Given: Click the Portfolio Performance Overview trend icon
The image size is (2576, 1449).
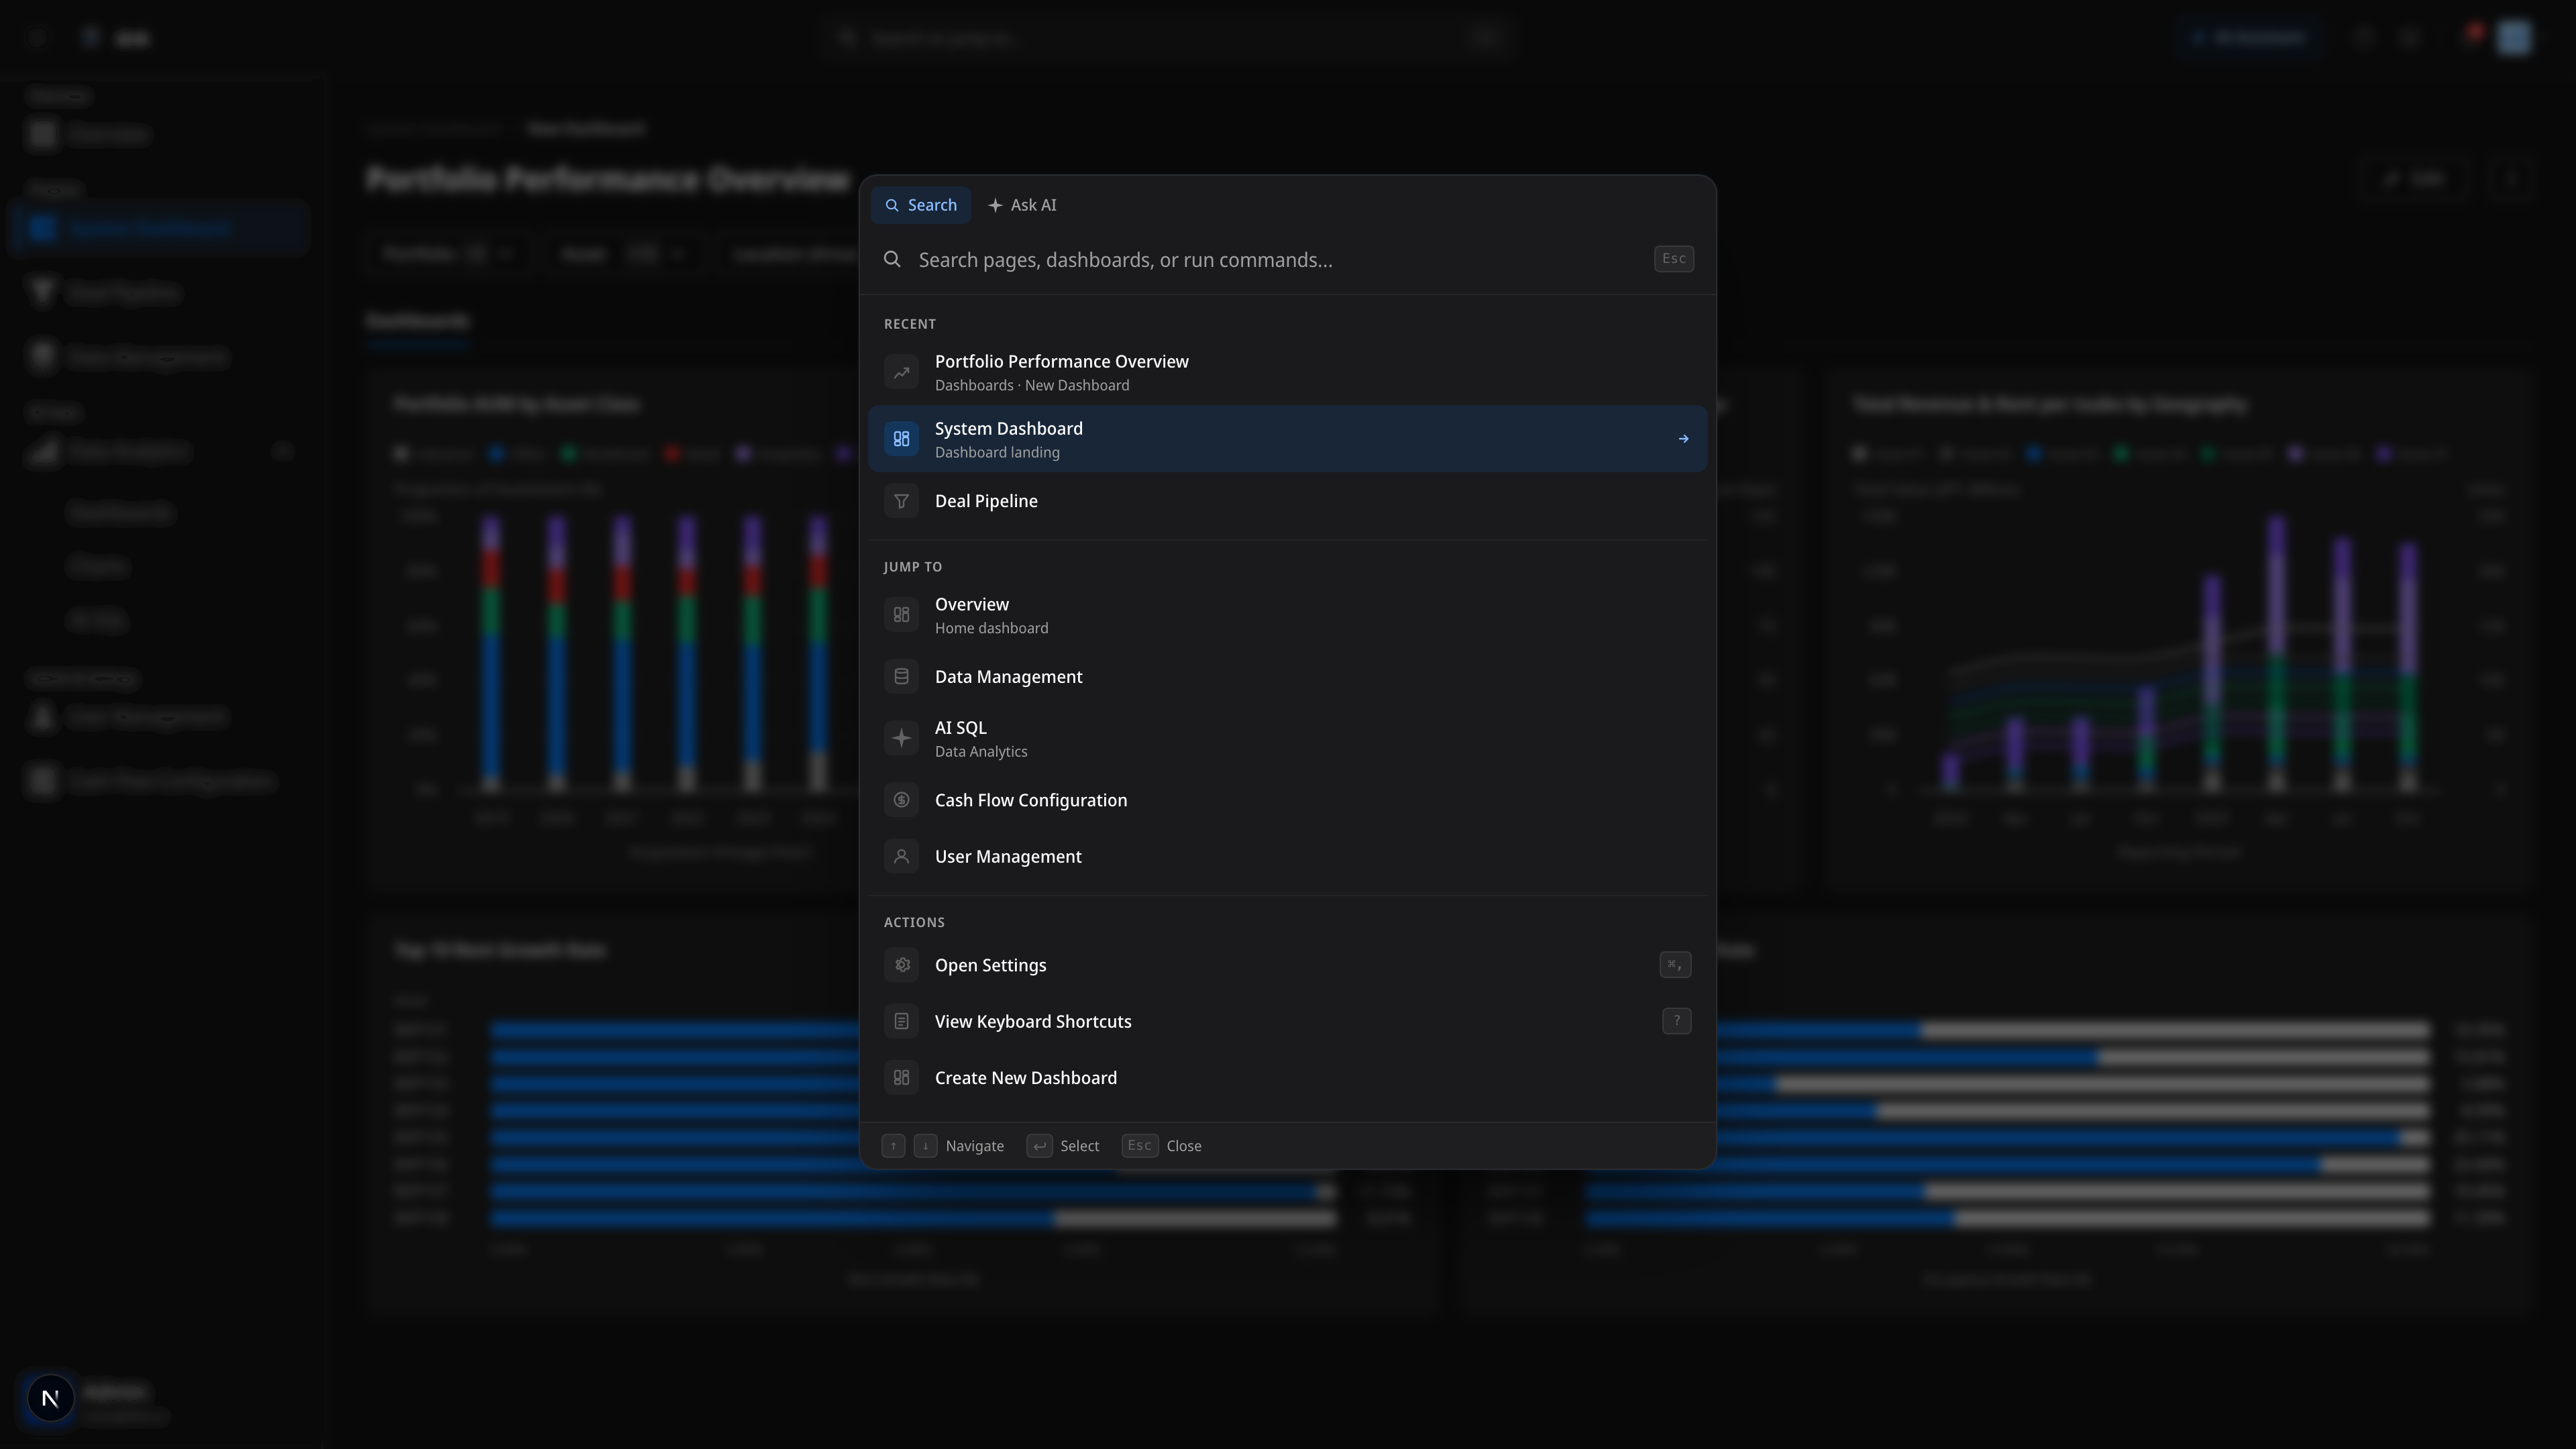Looking at the screenshot, I should pos(901,373).
